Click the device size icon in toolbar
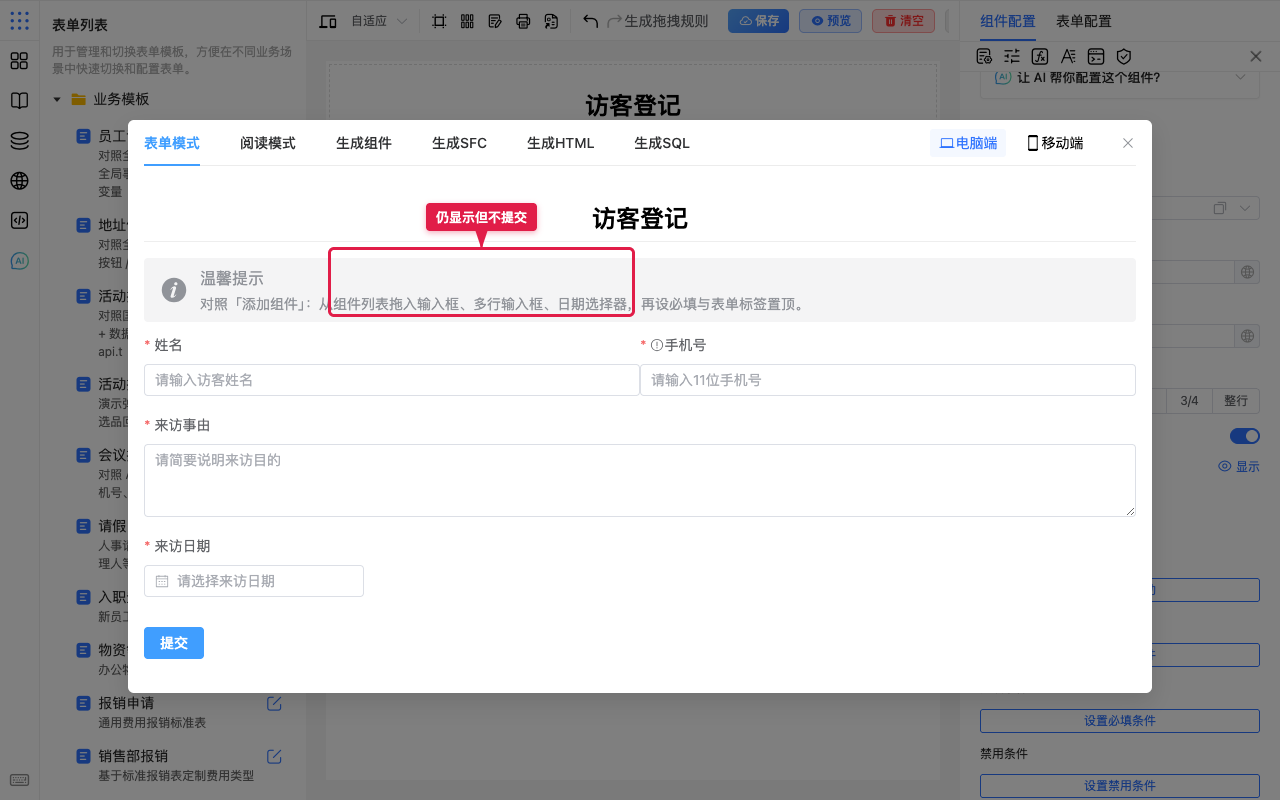 pos(328,21)
